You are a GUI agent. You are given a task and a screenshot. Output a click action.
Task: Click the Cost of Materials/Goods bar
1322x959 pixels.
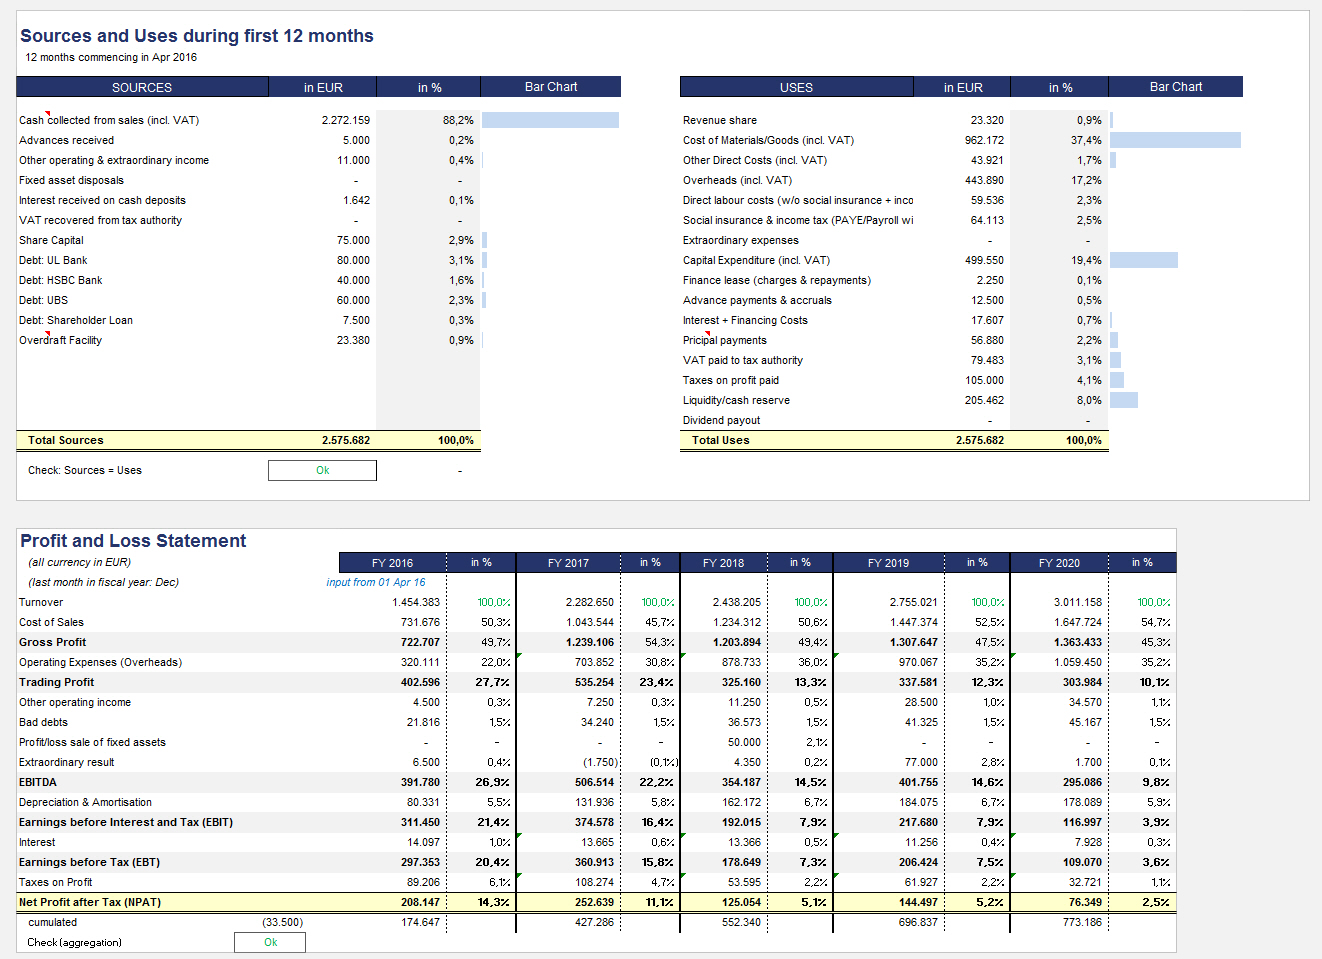coord(1175,140)
